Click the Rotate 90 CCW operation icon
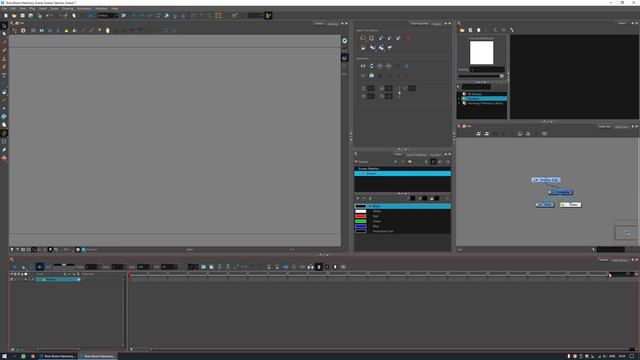The image size is (640, 360). click(389, 66)
